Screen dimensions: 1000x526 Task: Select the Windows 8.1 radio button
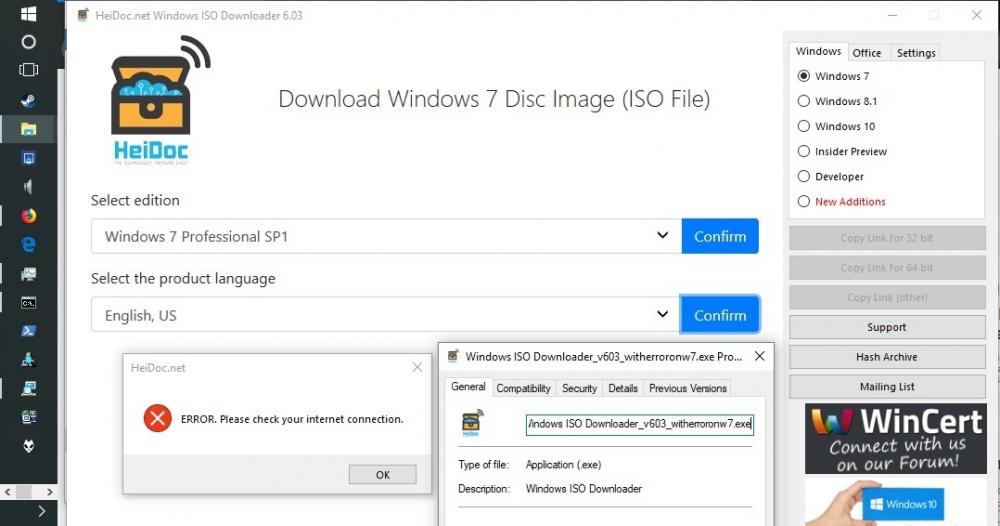[804, 101]
